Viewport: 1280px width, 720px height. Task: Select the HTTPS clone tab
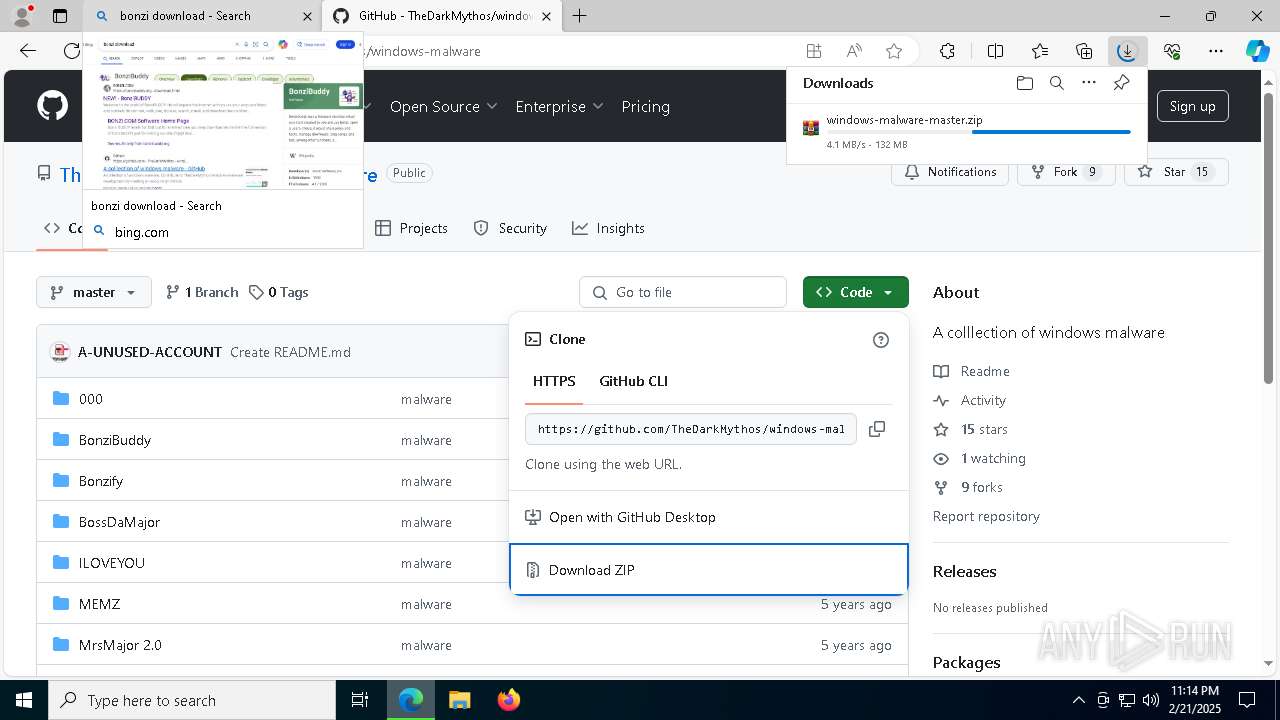click(554, 381)
